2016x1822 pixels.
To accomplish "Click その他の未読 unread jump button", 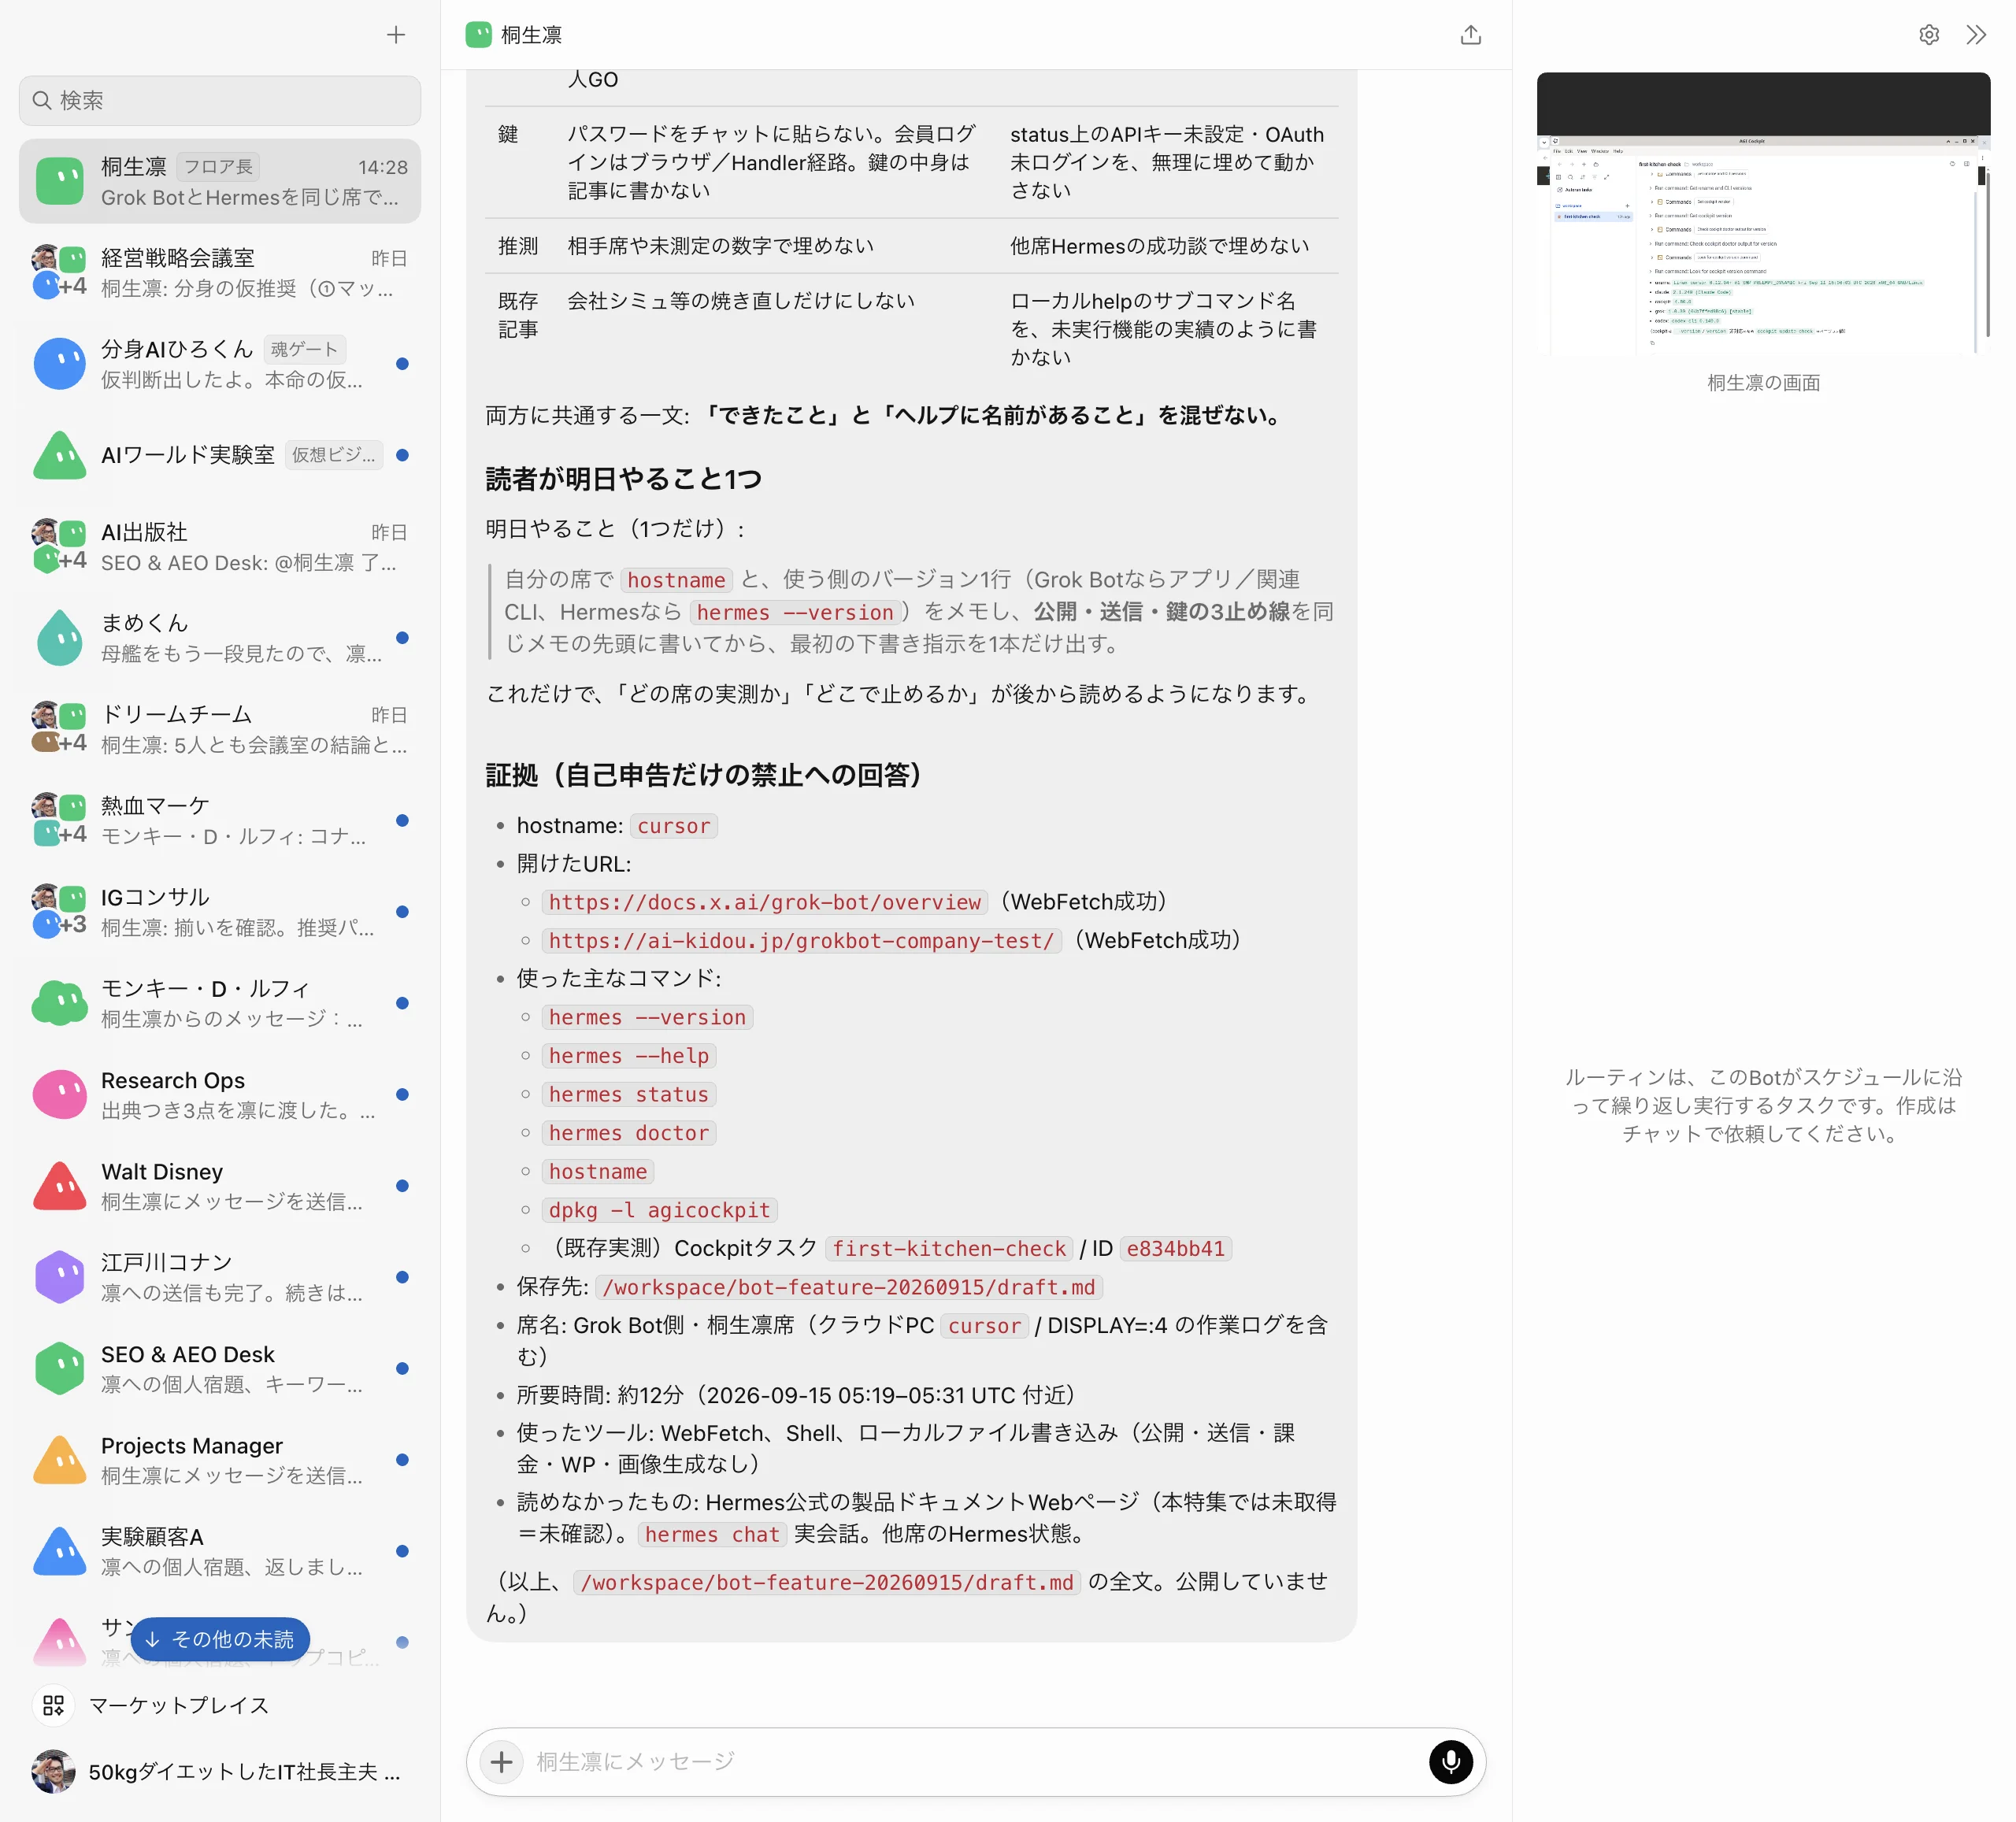I will click(x=220, y=1639).
